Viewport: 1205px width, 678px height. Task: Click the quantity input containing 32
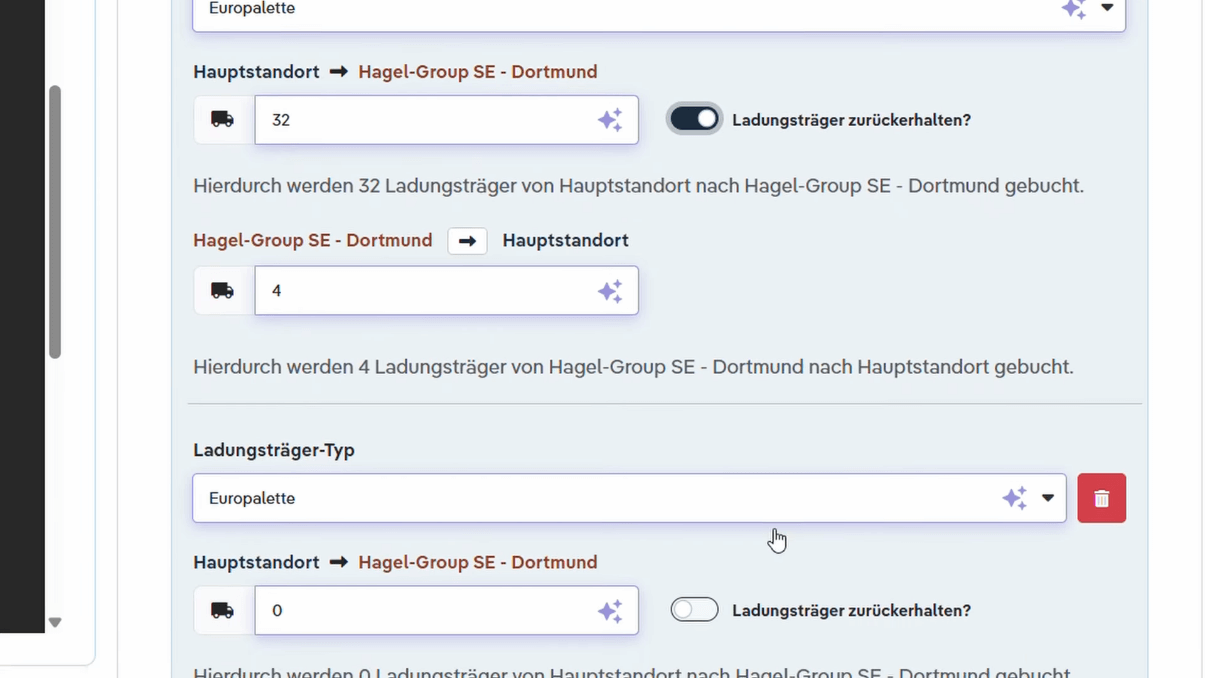446,120
